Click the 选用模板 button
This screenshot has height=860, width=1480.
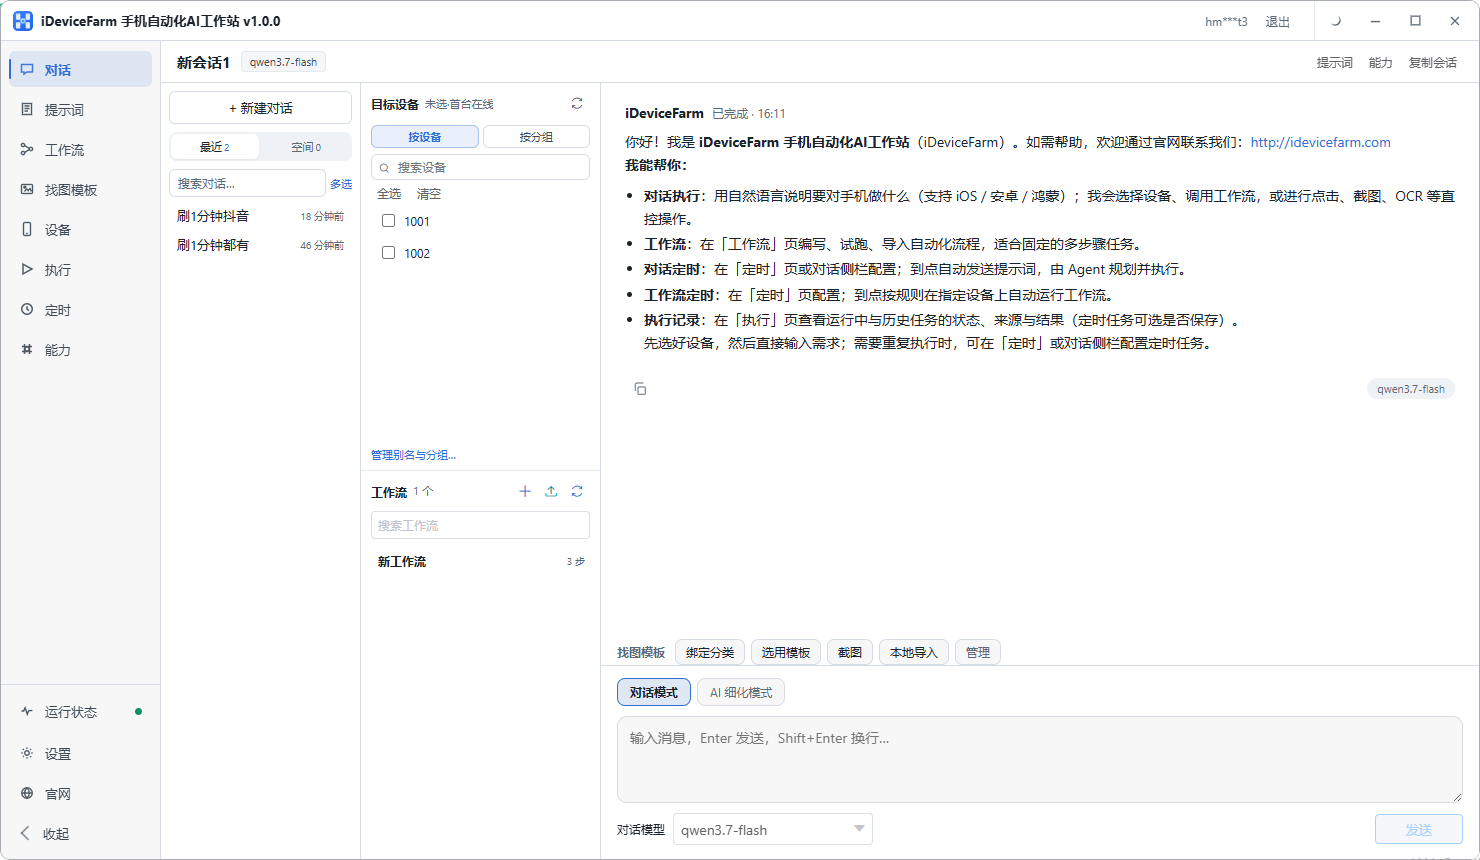786,652
